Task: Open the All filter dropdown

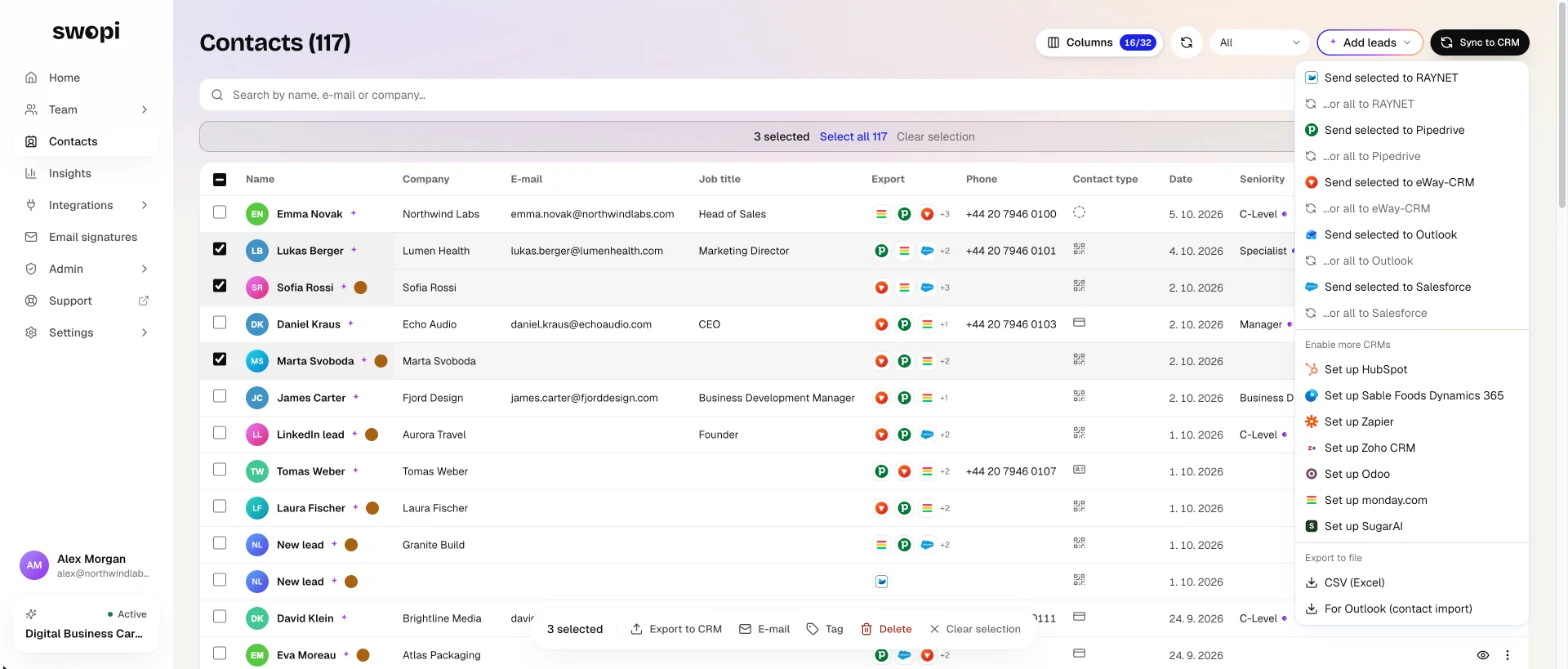Action: [1259, 42]
